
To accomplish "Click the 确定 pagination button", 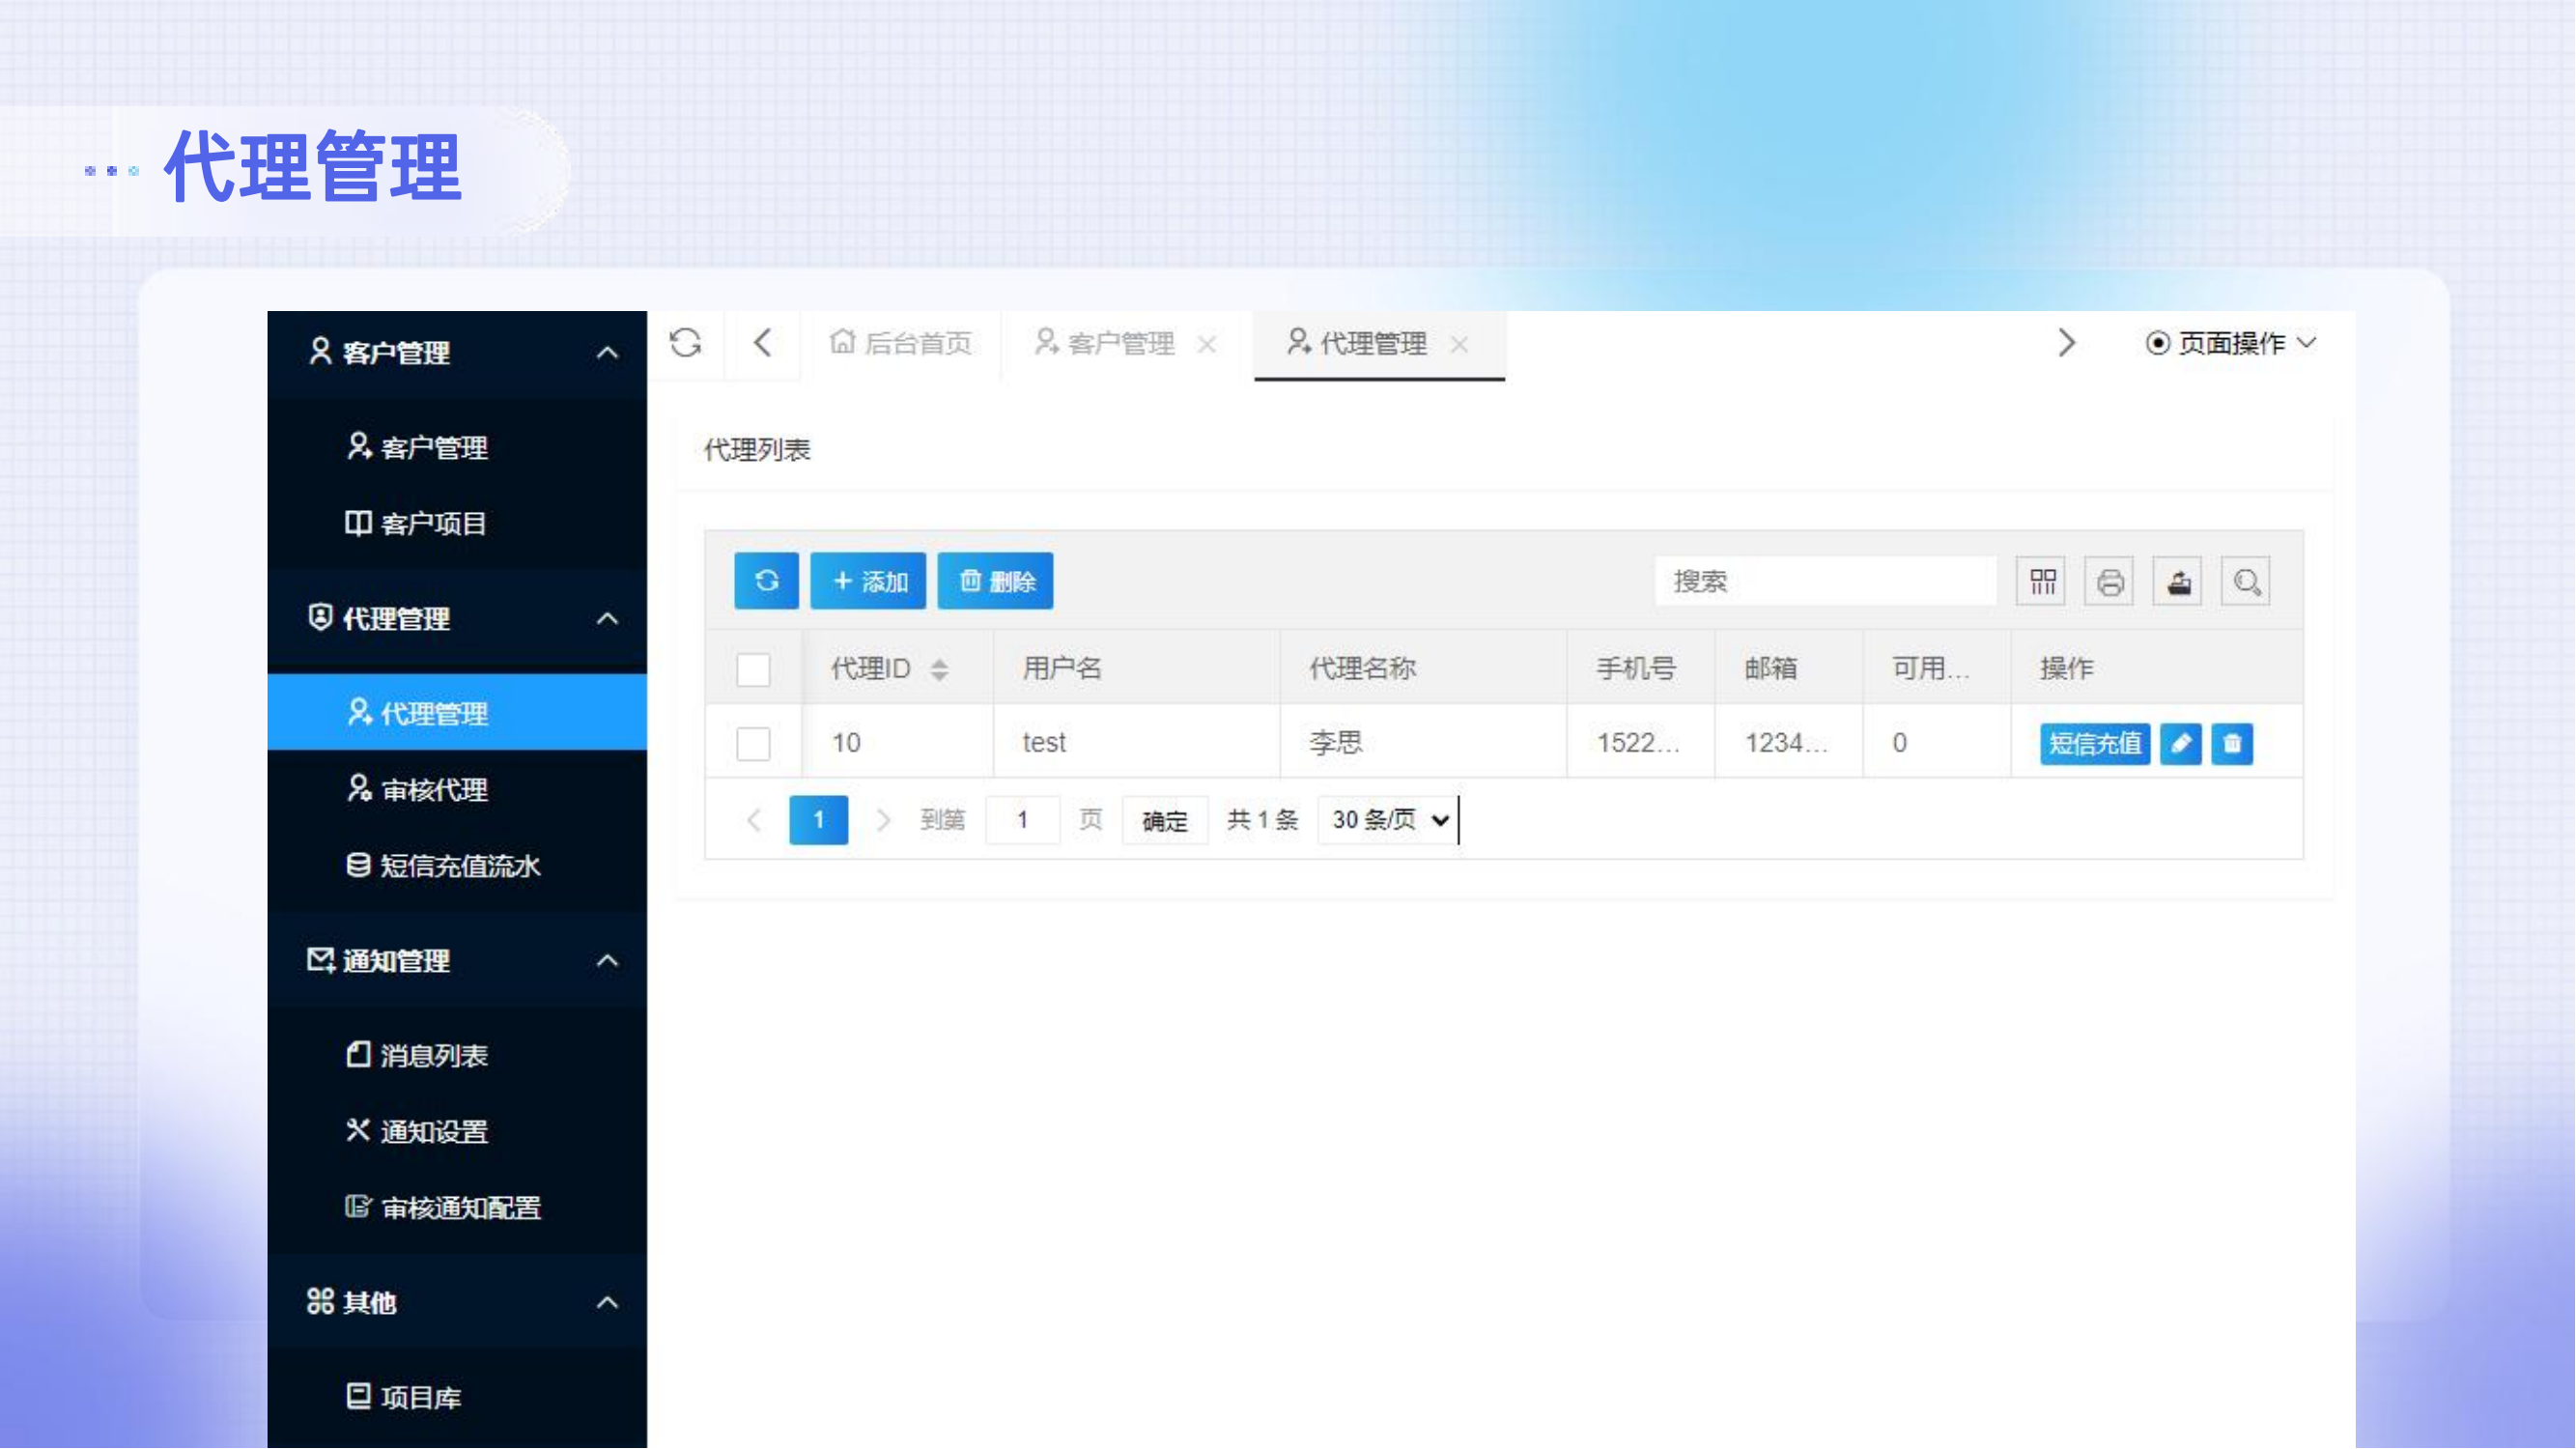I will coord(1165,821).
